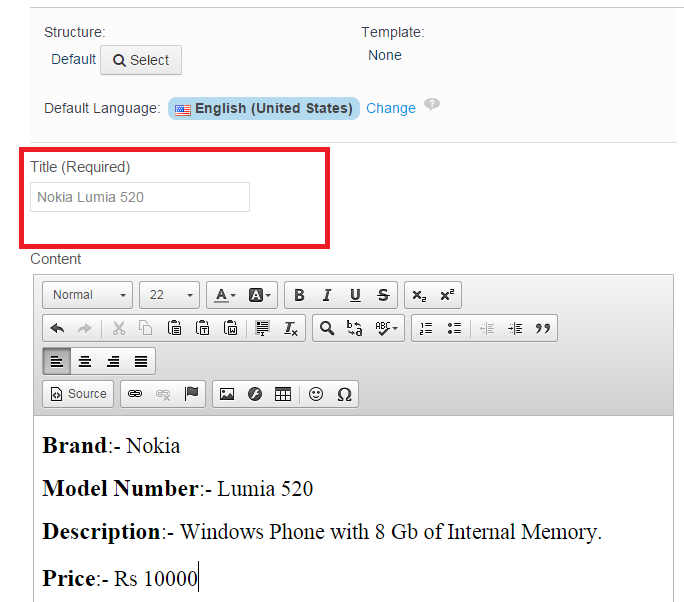Click the Redo arrow
Viewport: 684px width, 602px height.
85,328
